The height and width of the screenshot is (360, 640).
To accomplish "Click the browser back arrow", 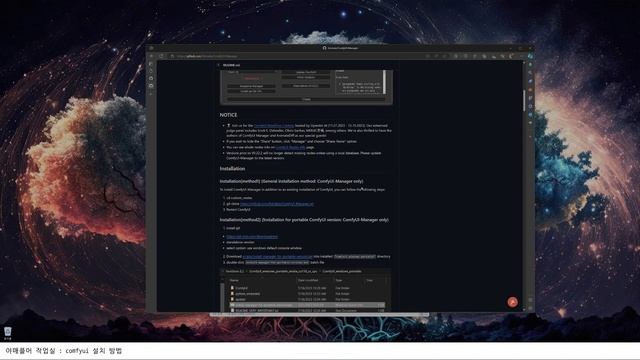I will click(151, 56).
